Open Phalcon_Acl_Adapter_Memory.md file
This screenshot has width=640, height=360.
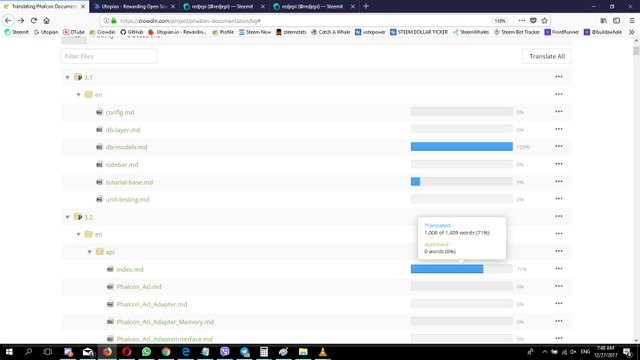[x=165, y=322]
